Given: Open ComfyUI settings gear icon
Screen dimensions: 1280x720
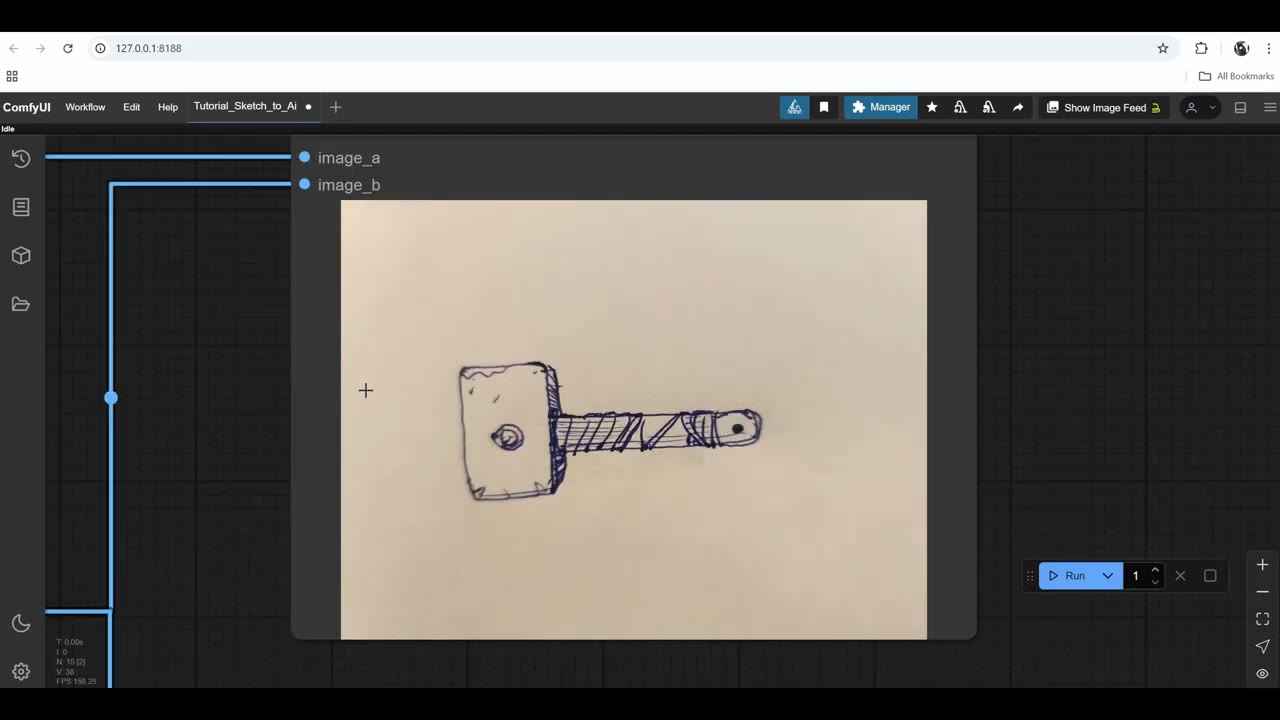Looking at the screenshot, I should click(x=21, y=672).
